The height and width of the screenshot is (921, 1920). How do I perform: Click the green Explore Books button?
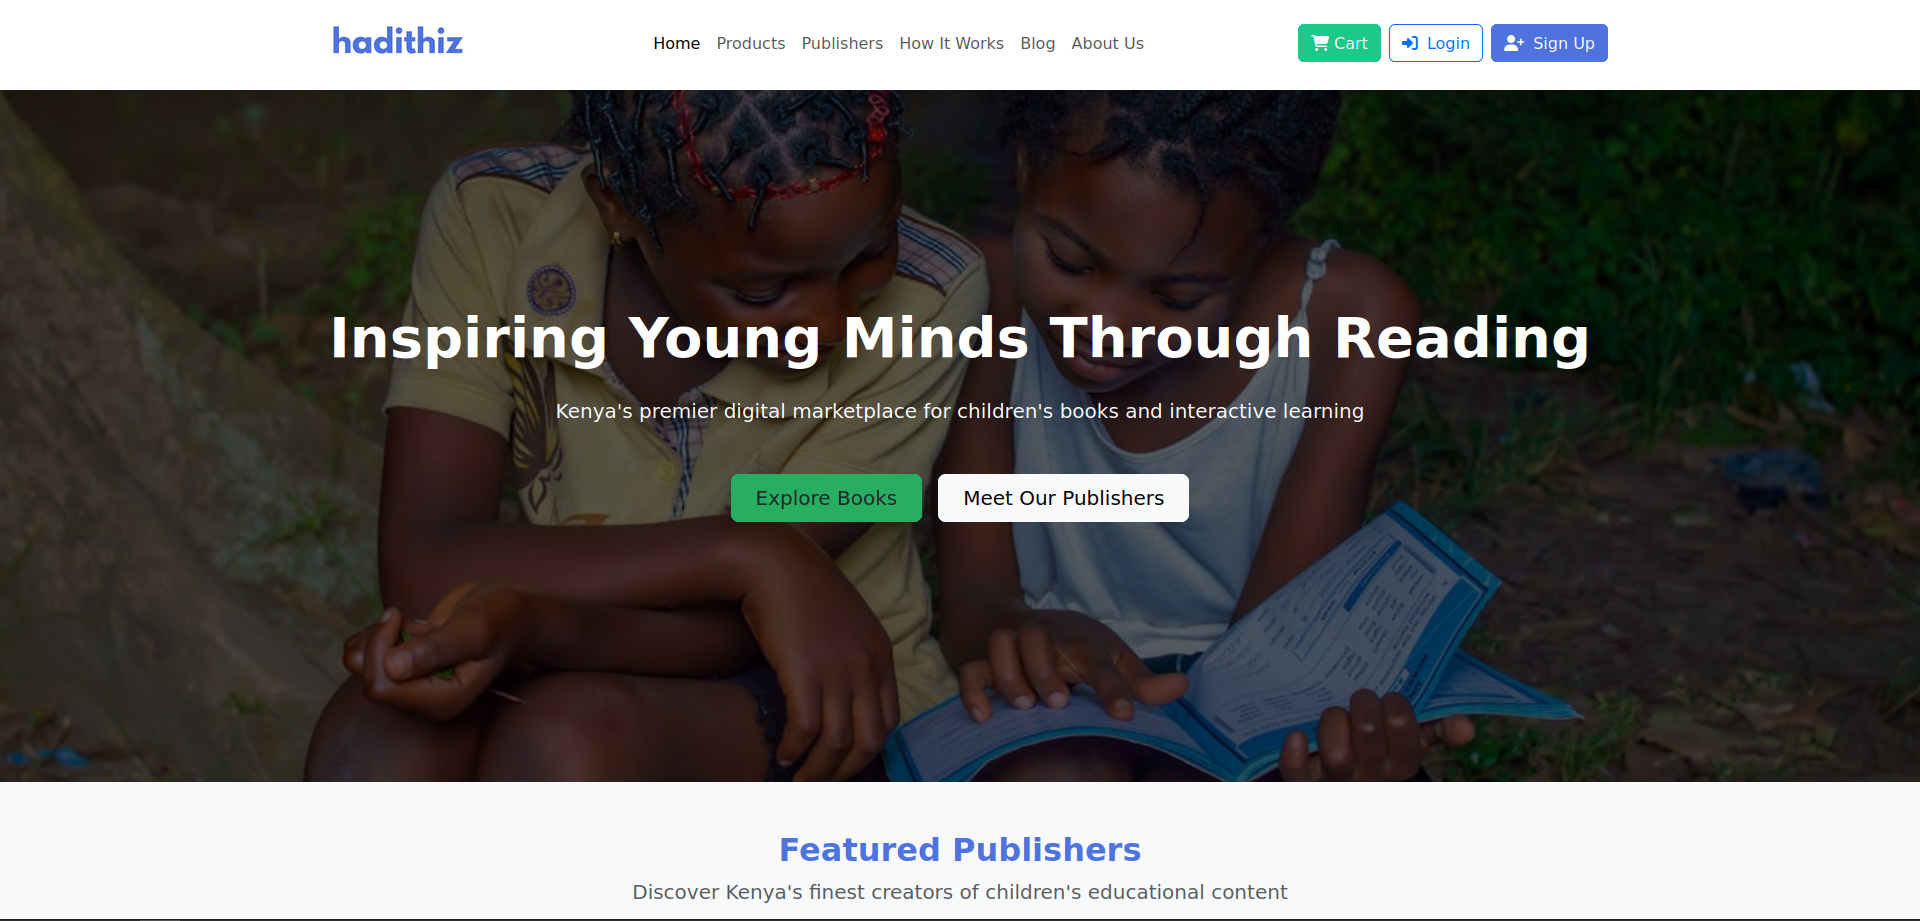pos(826,498)
